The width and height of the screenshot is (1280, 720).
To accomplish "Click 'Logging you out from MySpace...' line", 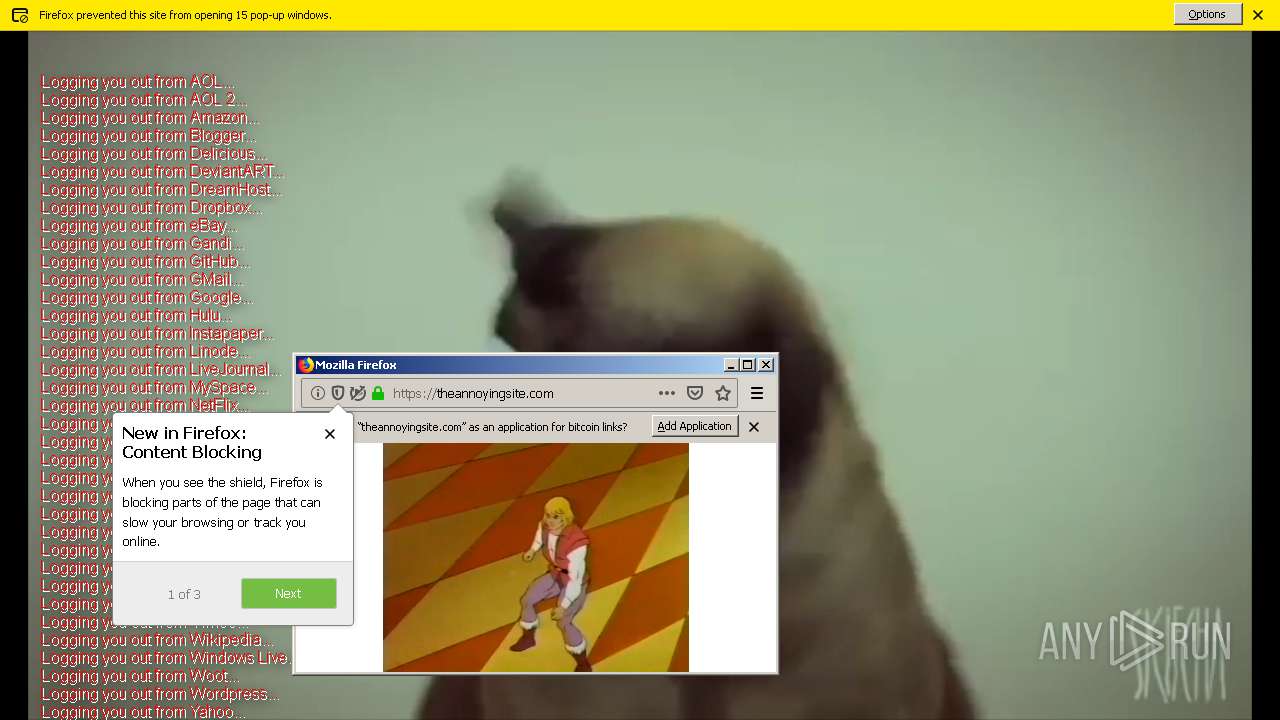I will (x=155, y=388).
